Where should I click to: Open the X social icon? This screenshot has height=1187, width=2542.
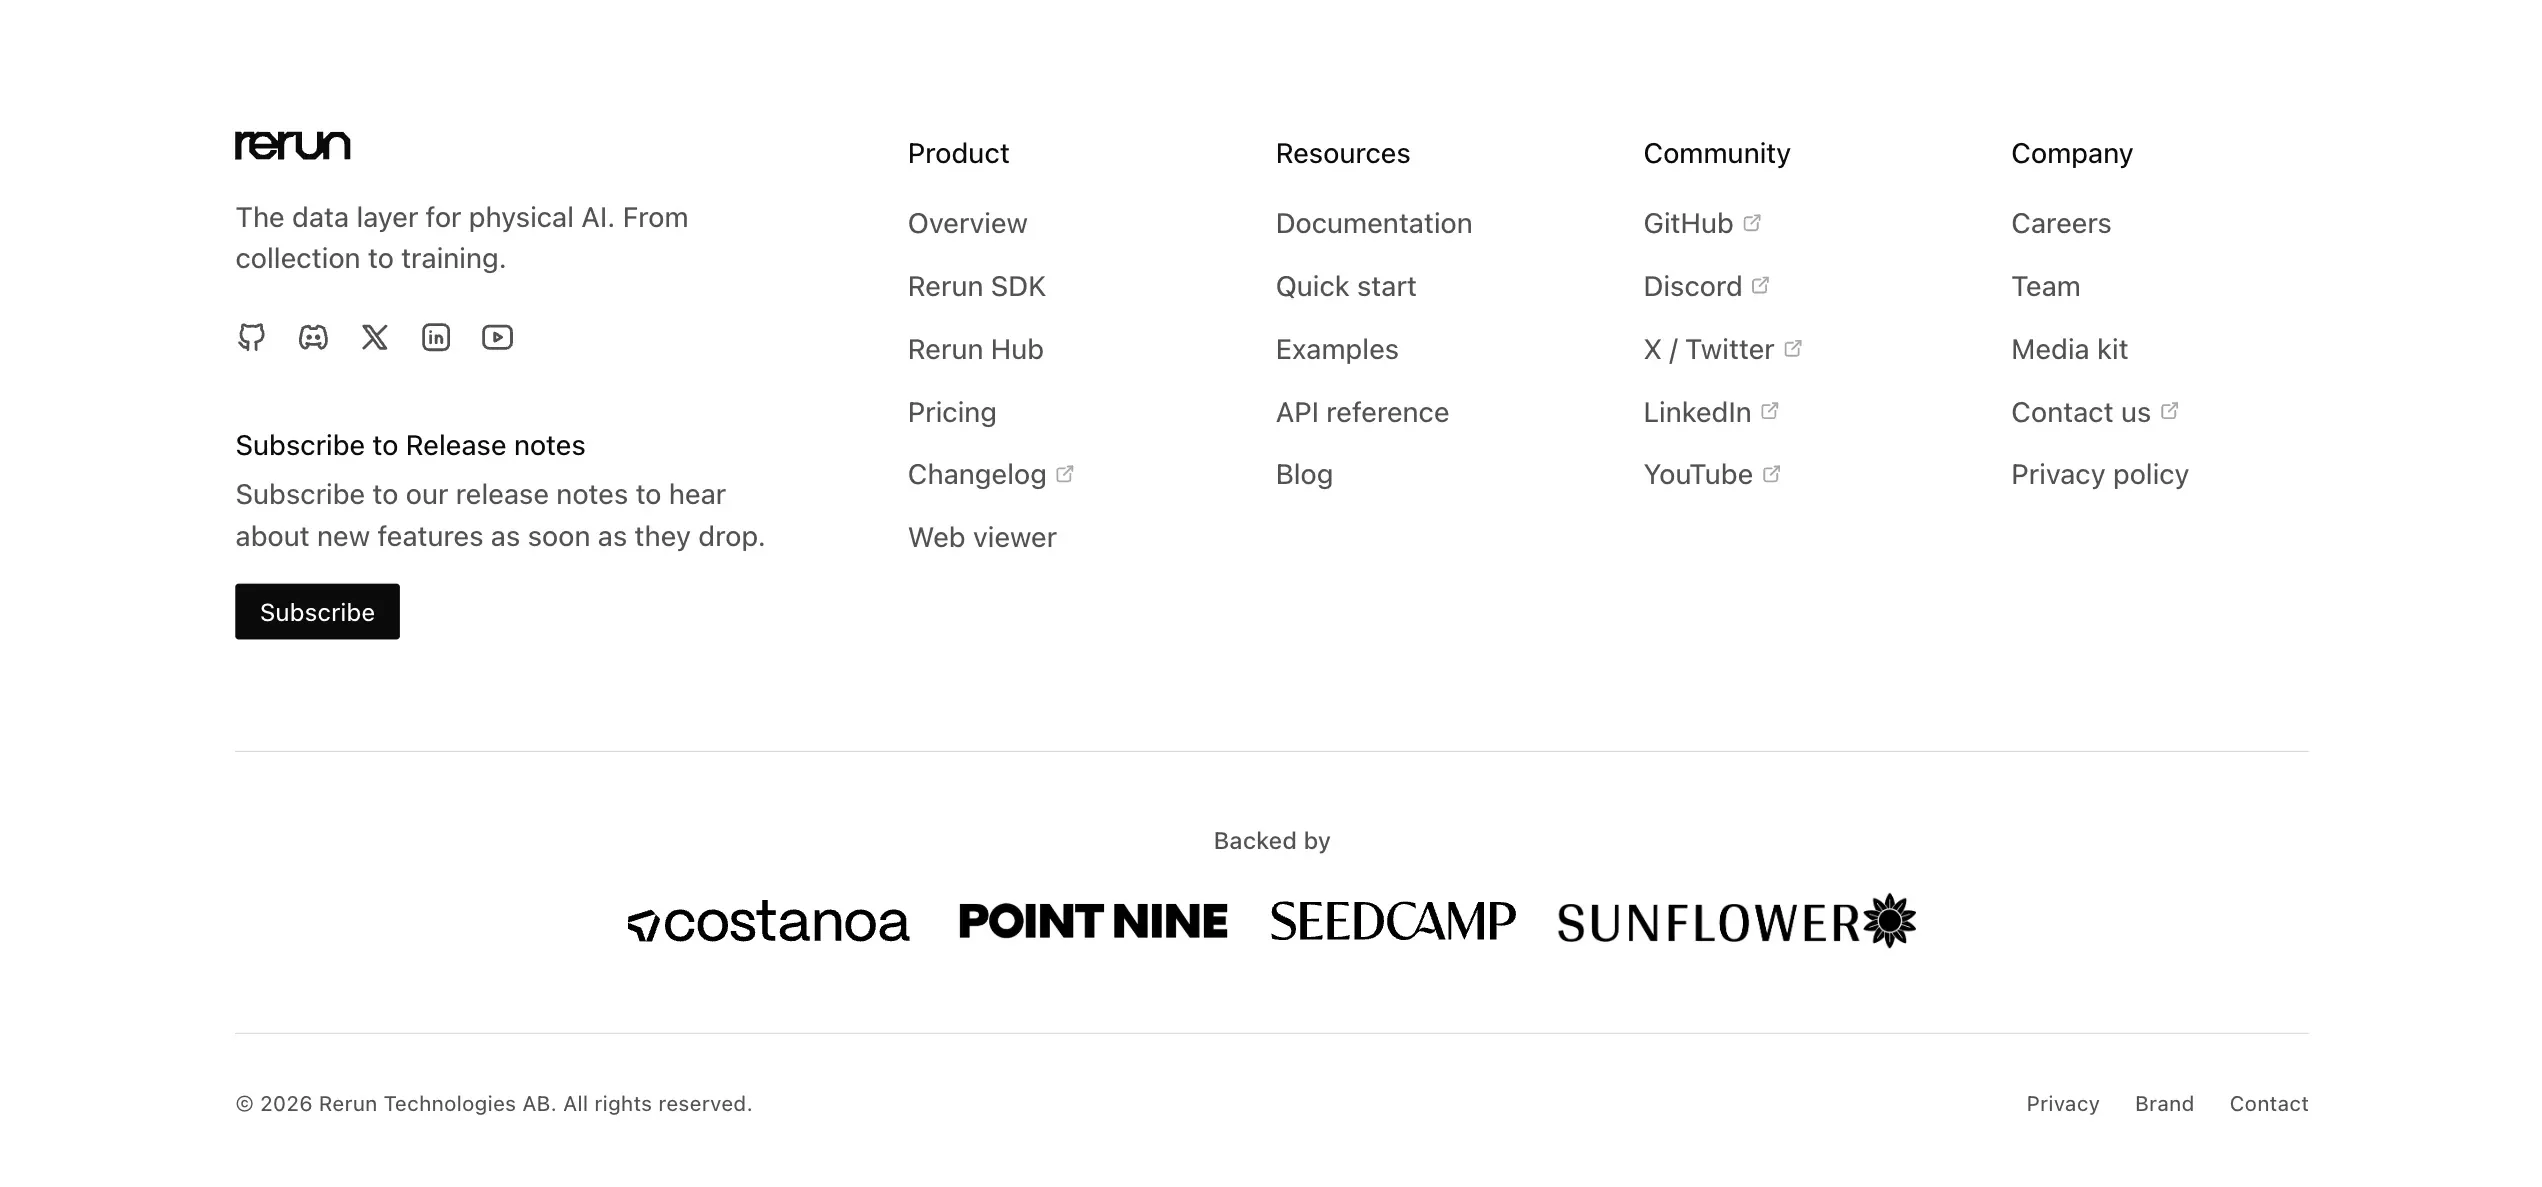375,337
